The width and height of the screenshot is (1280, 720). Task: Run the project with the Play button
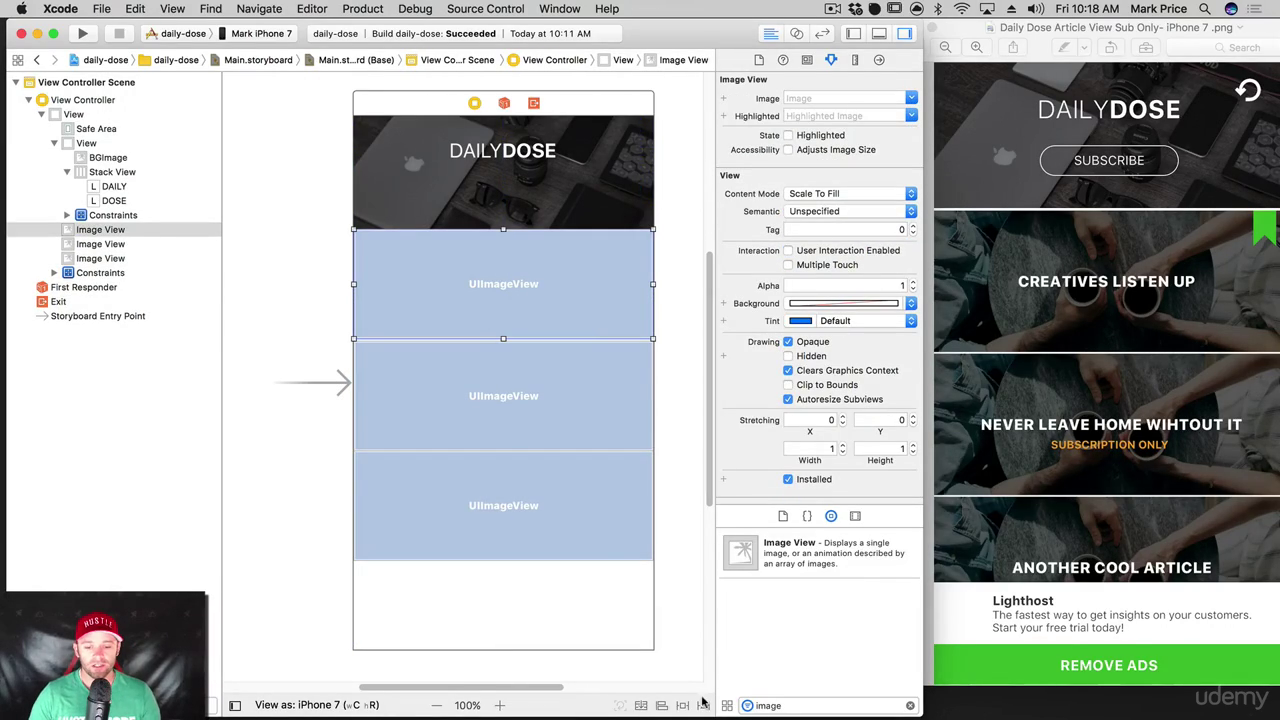click(x=82, y=33)
